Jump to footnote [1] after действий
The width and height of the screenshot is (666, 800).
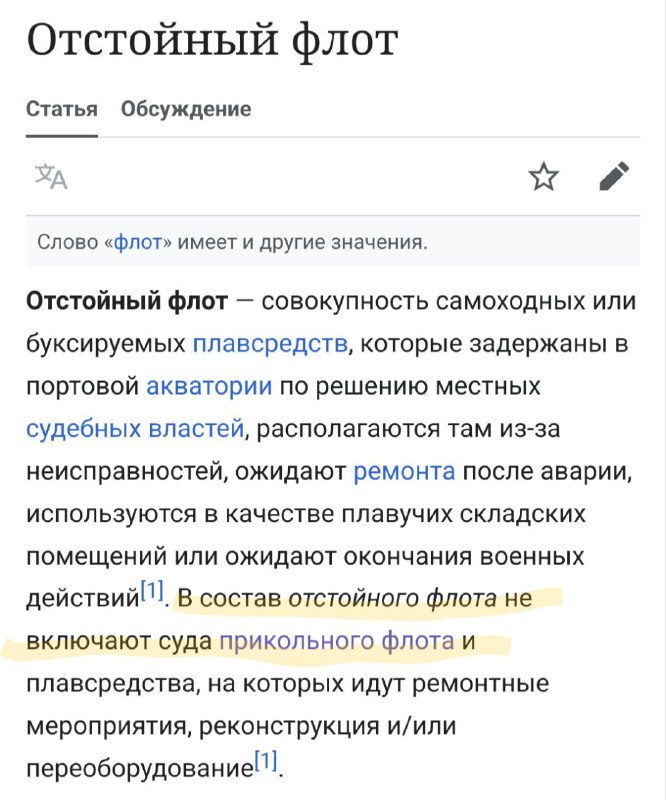point(152,591)
